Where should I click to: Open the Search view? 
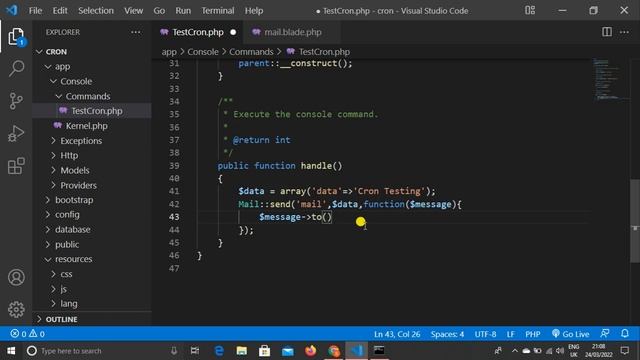(16, 68)
